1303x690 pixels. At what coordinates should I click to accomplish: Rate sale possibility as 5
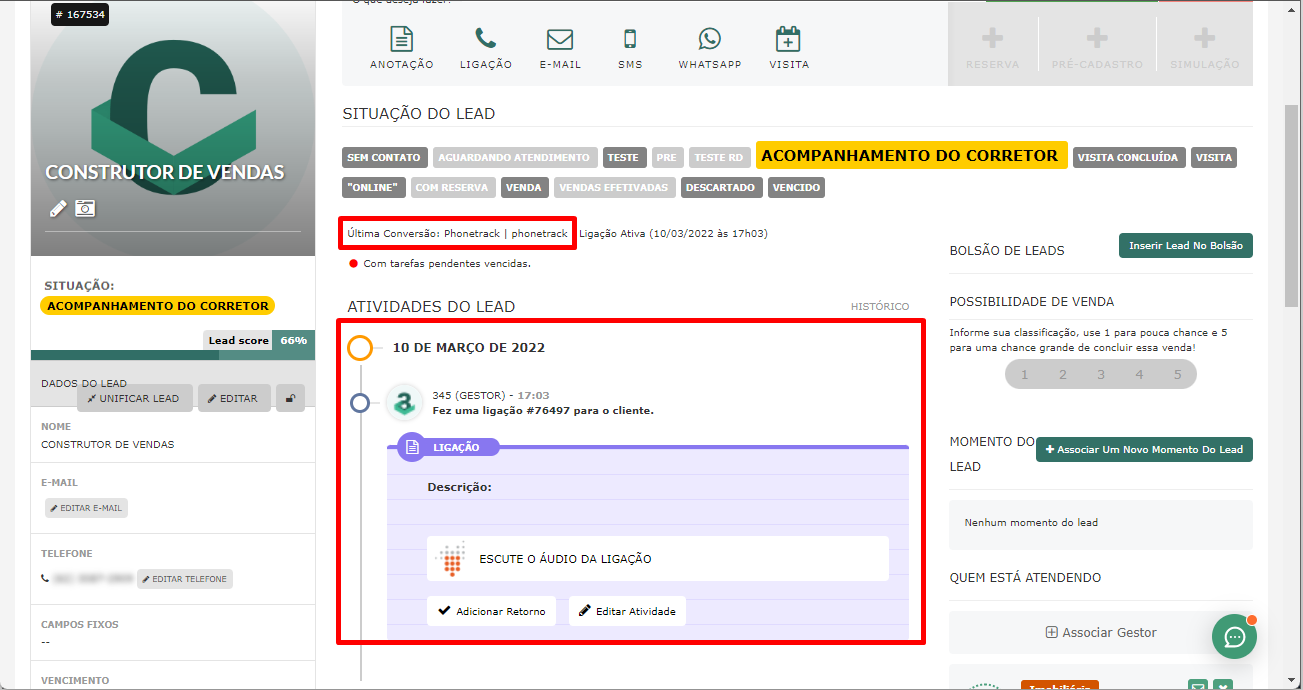pyautogui.click(x=1178, y=374)
